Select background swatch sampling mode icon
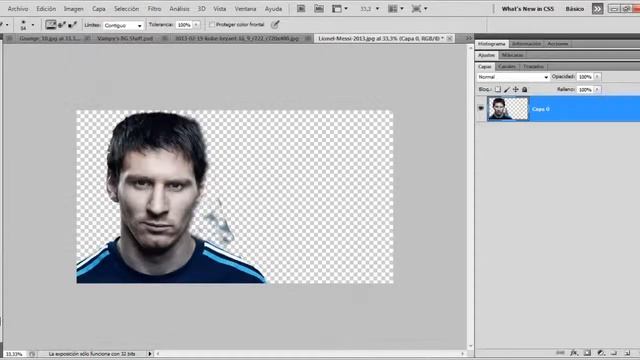640x360 pixels. point(73,25)
